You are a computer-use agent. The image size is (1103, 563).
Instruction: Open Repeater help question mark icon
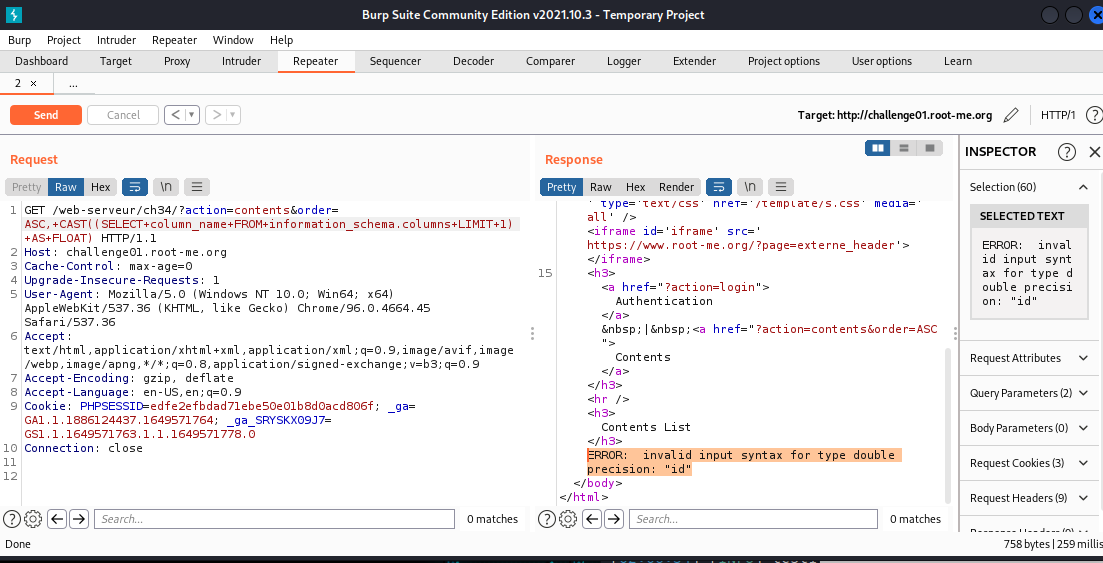pos(1094,115)
